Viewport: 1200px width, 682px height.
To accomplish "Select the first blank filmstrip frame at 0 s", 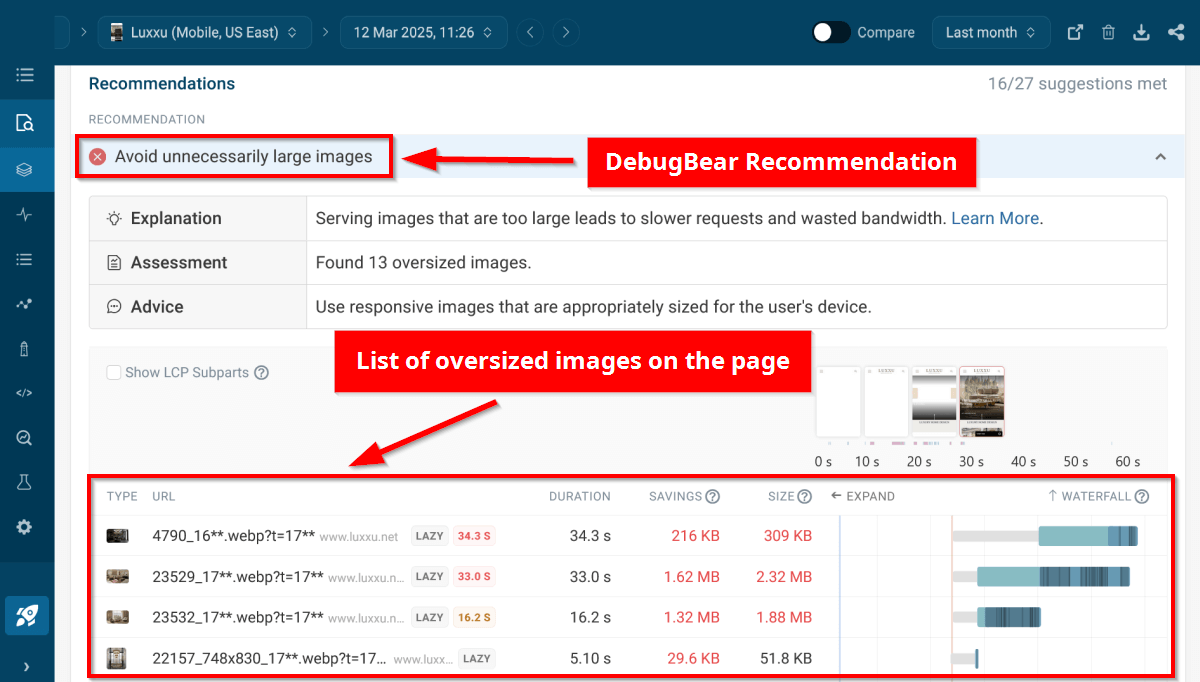I will (838, 402).
